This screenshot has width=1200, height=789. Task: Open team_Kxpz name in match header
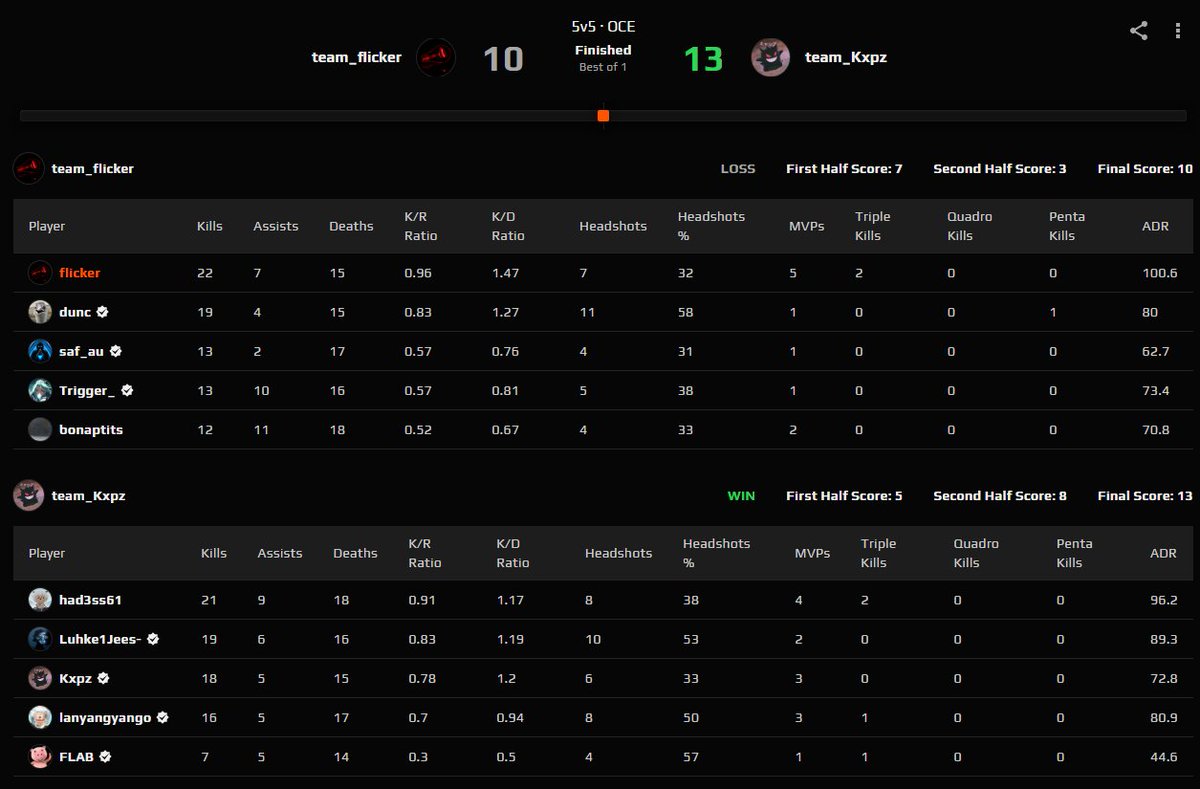pyautogui.click(x=846, y=57)
